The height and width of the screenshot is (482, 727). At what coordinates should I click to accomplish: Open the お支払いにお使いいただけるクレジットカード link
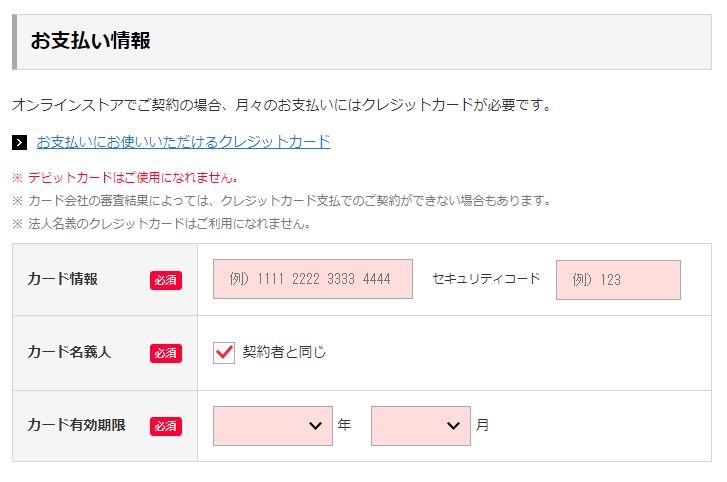point(183,142)
